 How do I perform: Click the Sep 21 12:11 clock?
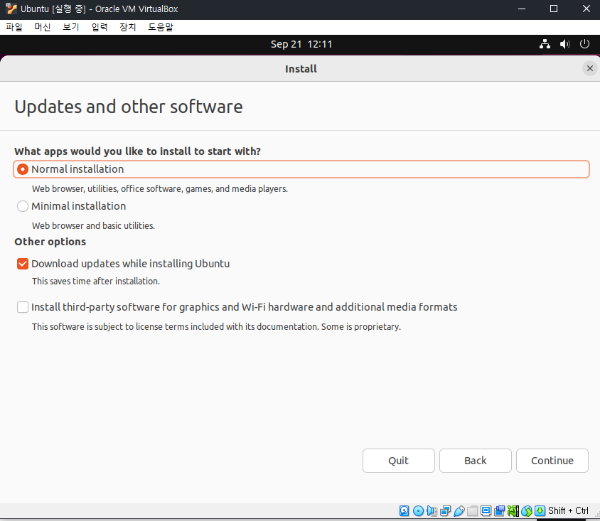[301, 44]
